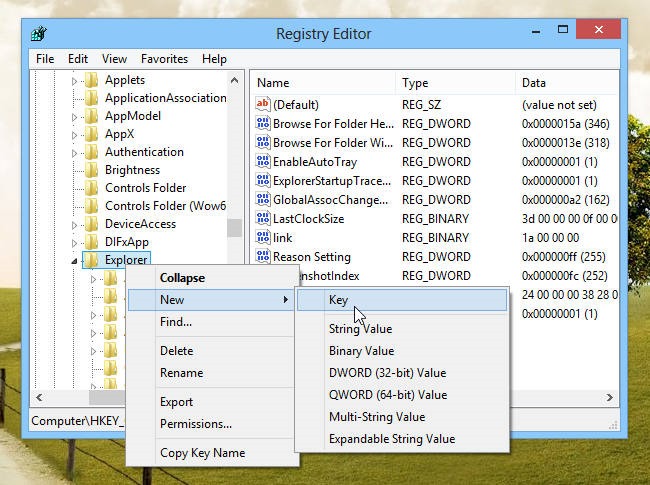Viewport: 650px width, 485px height.
Task: Select Binary Value in the submenu
Action: [x=402, y=351]
